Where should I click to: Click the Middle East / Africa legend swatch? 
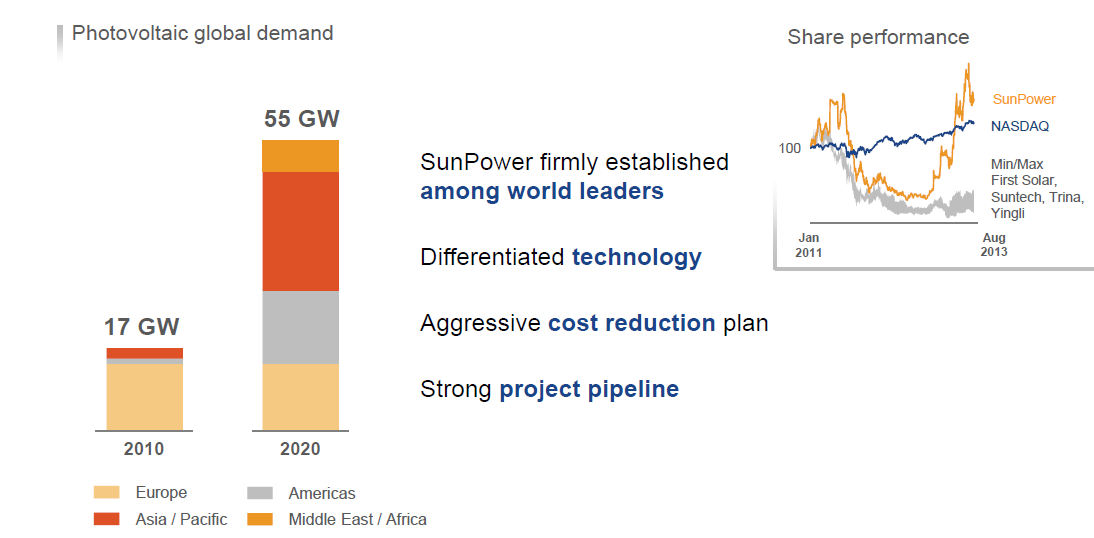[x=260, y=519]
